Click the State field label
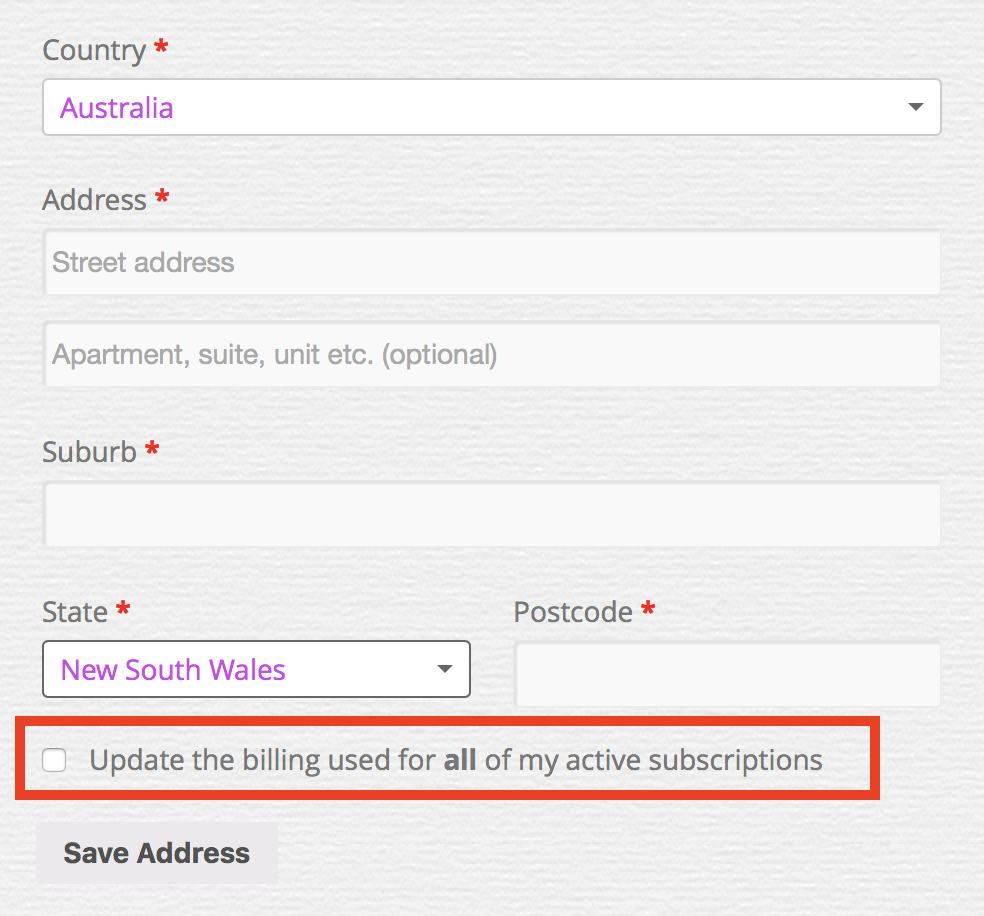 coord(75,612)
